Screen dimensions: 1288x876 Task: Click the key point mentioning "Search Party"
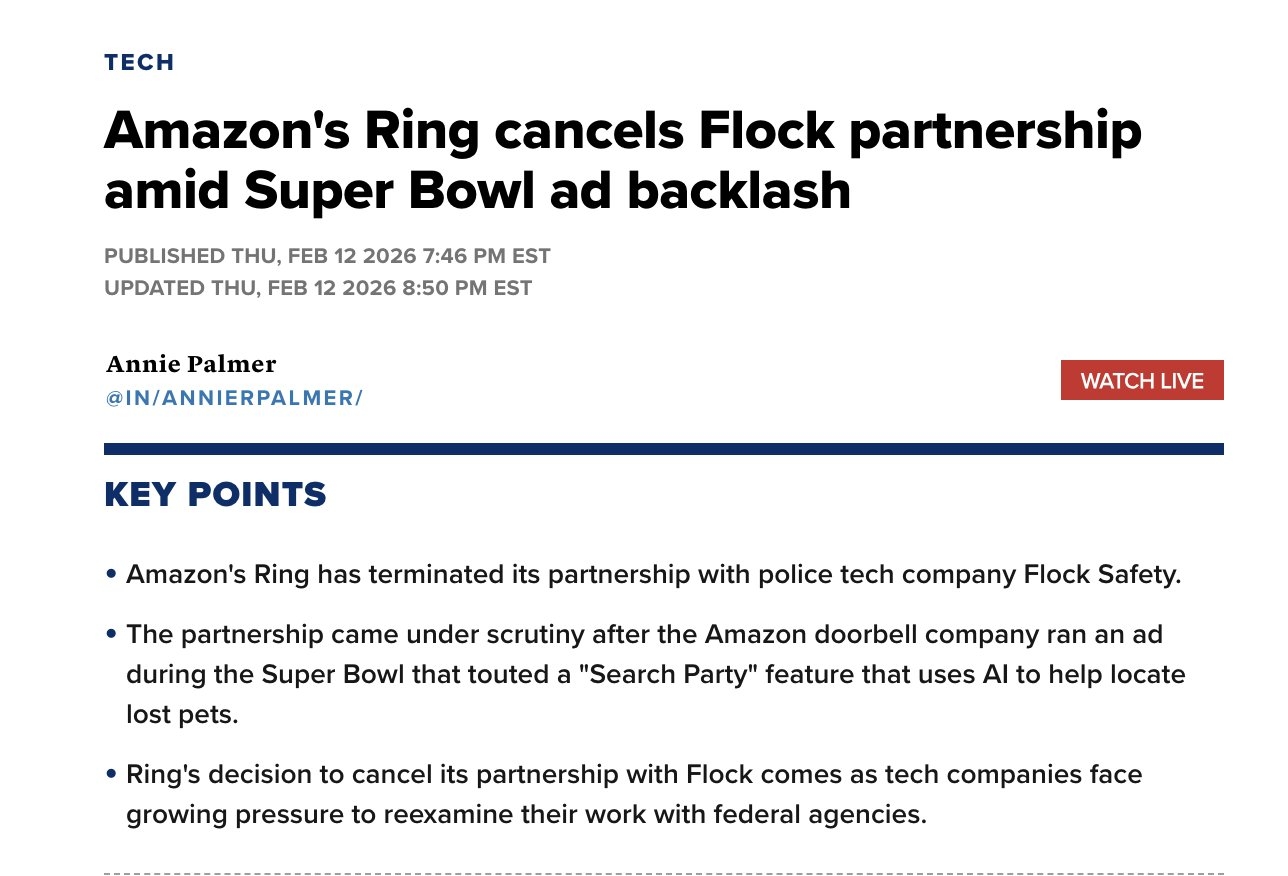coord(655,675)
